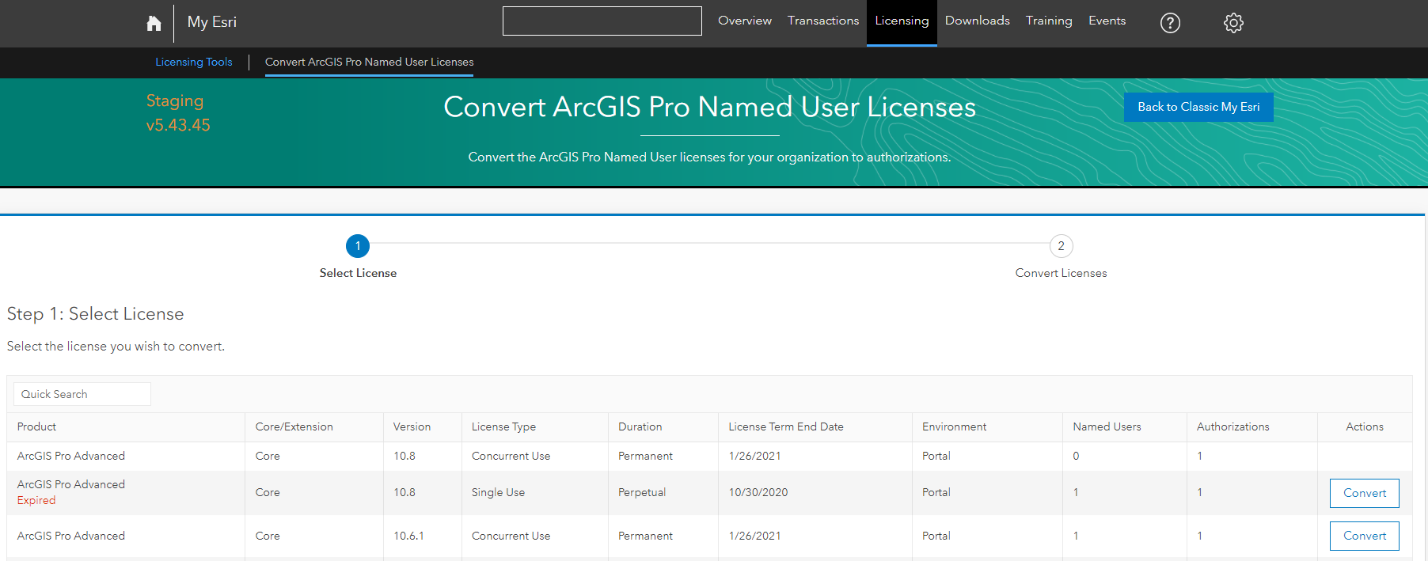
Task: Sort by Product column header
Action: pyautogui.click(x=37, y=427)
